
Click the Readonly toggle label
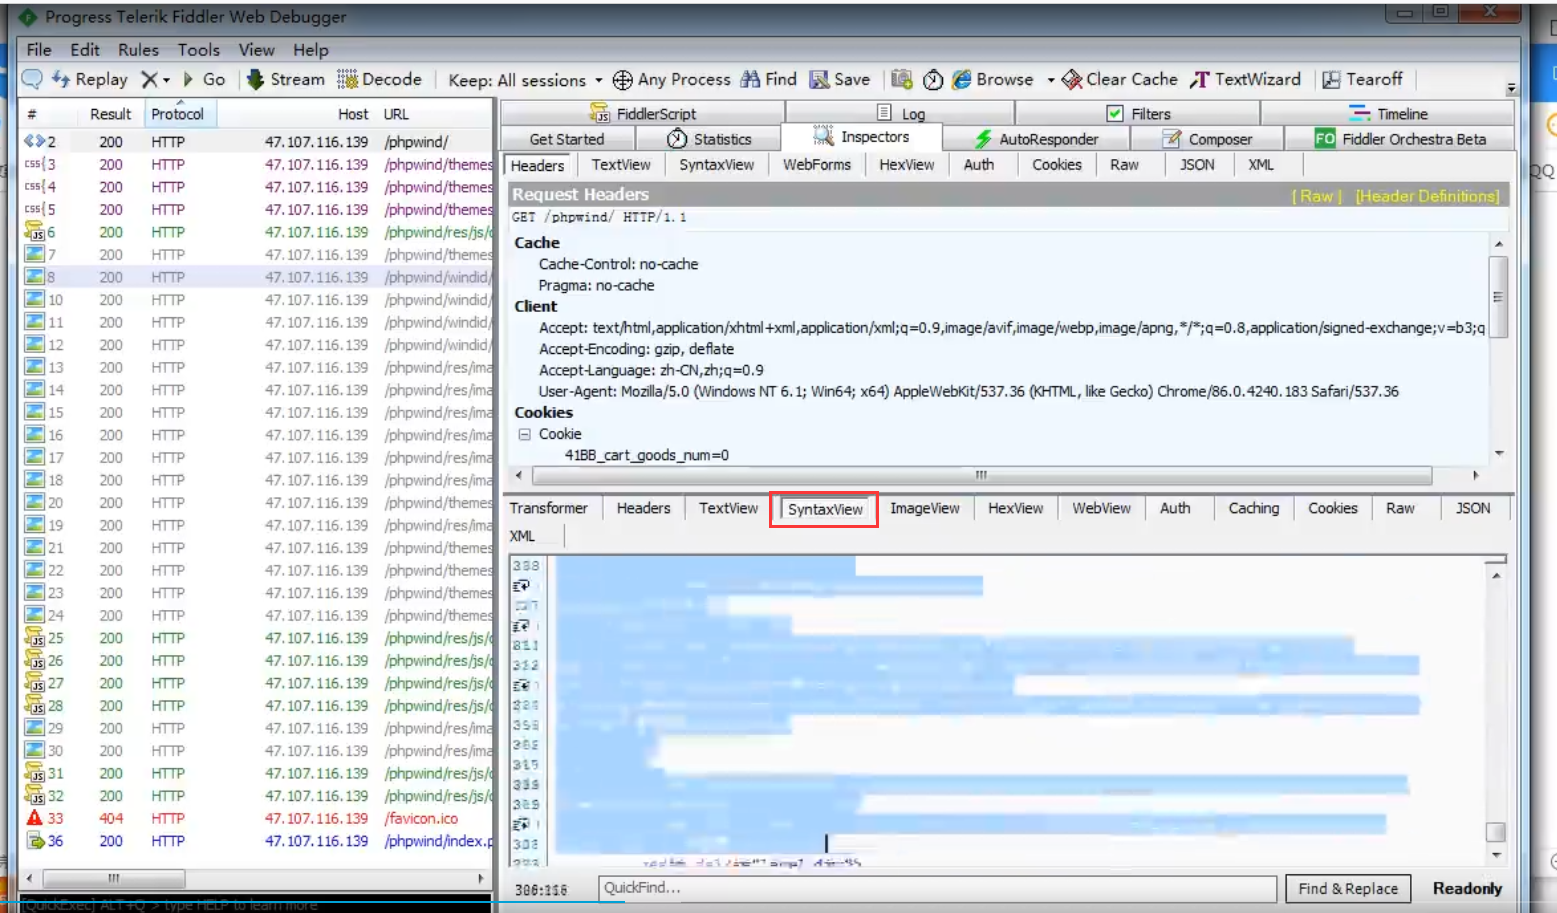(x=1467, y=888)
